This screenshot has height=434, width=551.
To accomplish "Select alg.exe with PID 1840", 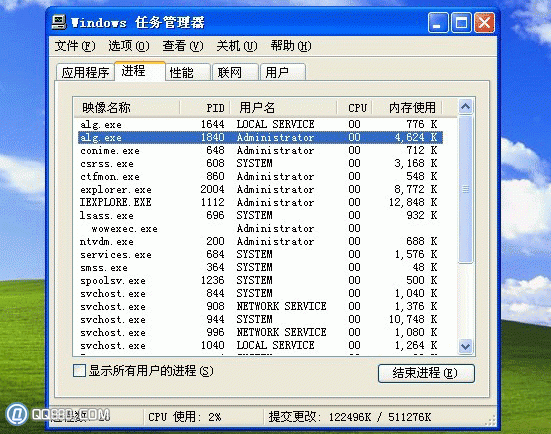I will pyautogui.click(x=260, y=137).
